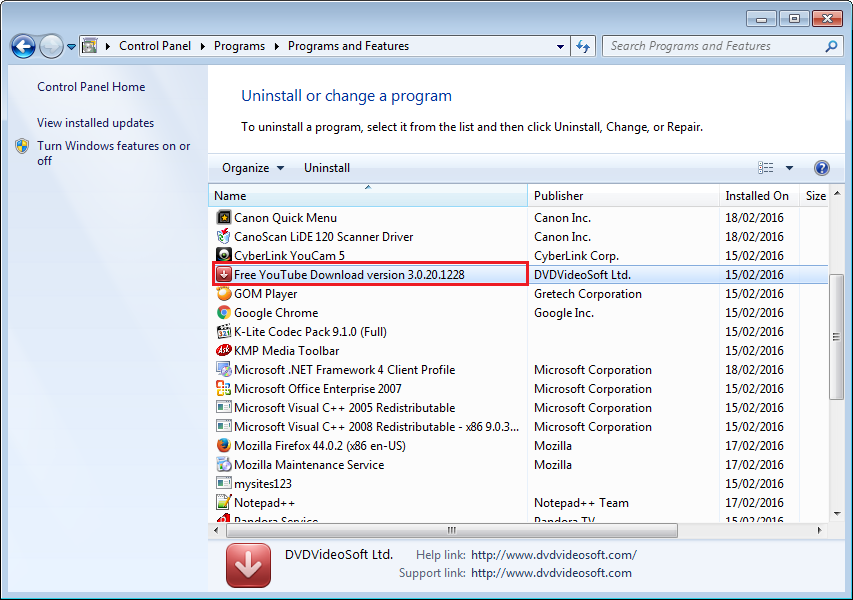Open View installed updates link
This screenshot has height=600, width=853.
pyautogui.click(x=95, y=123)
